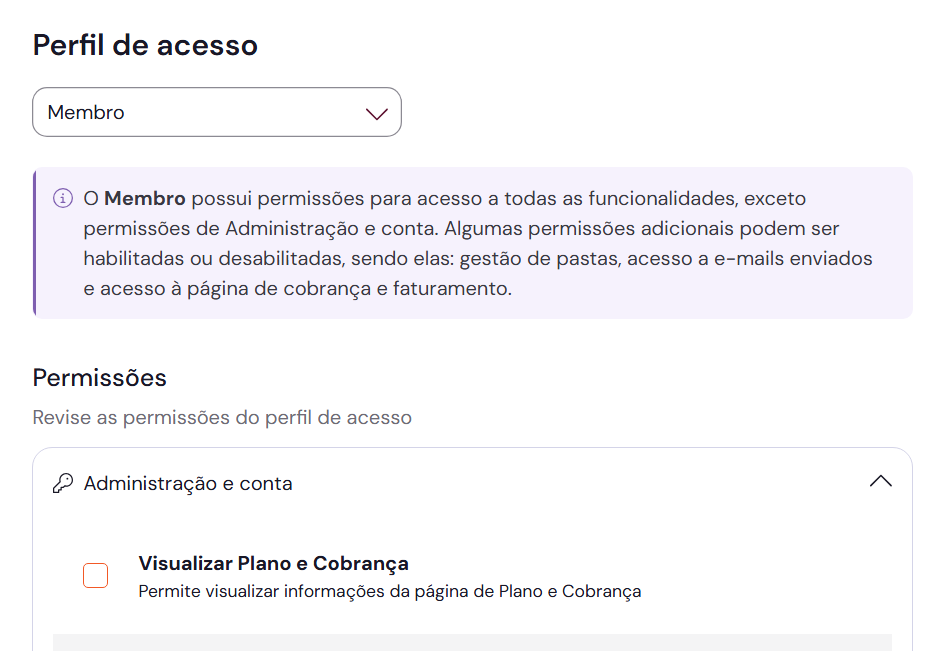
Task: Click the banner line mentioning habilitadas ou desabilitadas
Action: (x=478, y=259)
